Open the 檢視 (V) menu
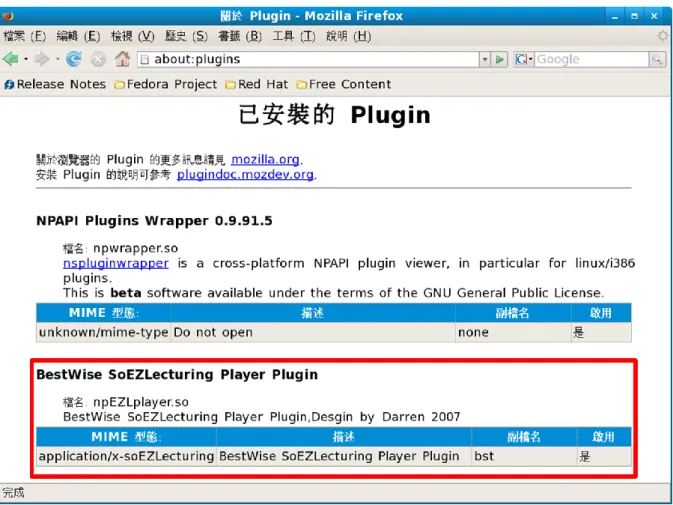Viewport: 673px width, 505px height. click(x=133, y=36)
